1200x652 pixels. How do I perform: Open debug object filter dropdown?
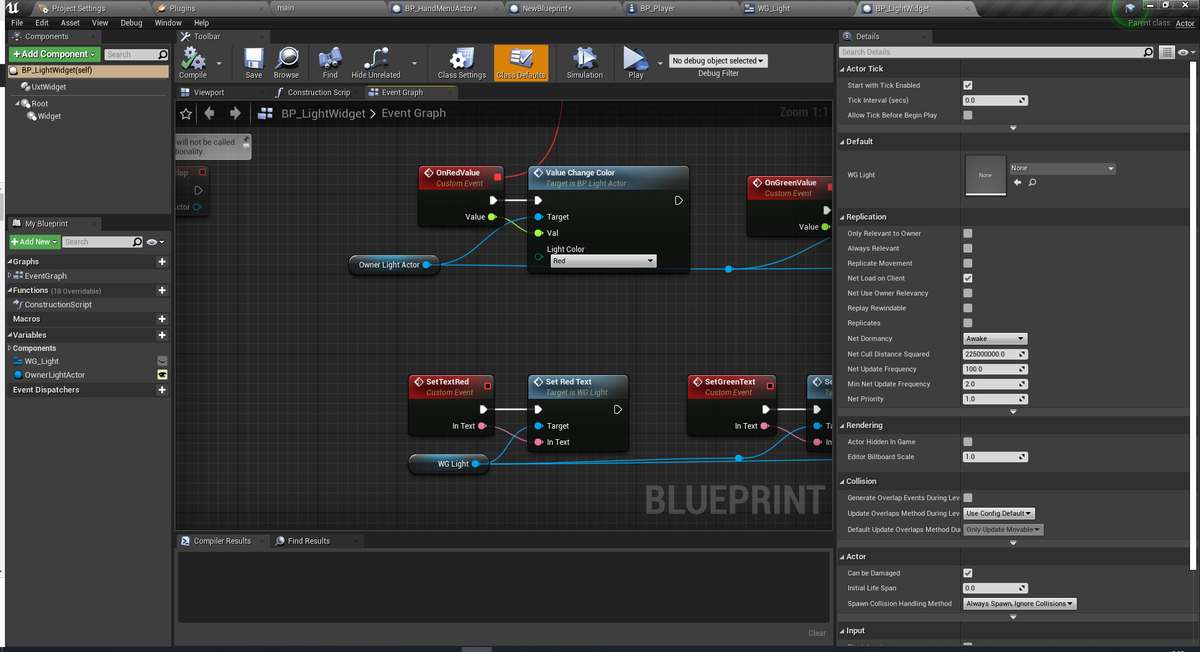pyautogui.click(x=718, y=61)
